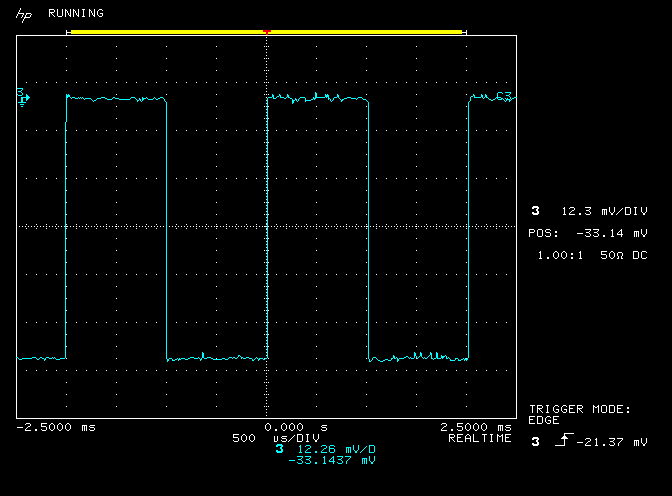Click the 500 us/DIV timebase readout
Viewport: 672px width, 496px height.
(x=276, y=438)
